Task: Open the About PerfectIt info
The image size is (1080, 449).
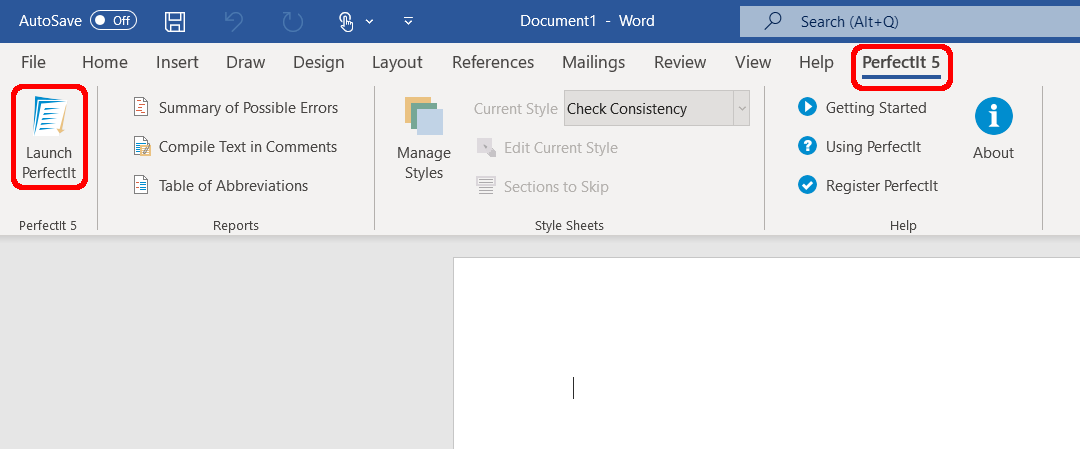Action: pyautogui.click(x=993, y=129)
